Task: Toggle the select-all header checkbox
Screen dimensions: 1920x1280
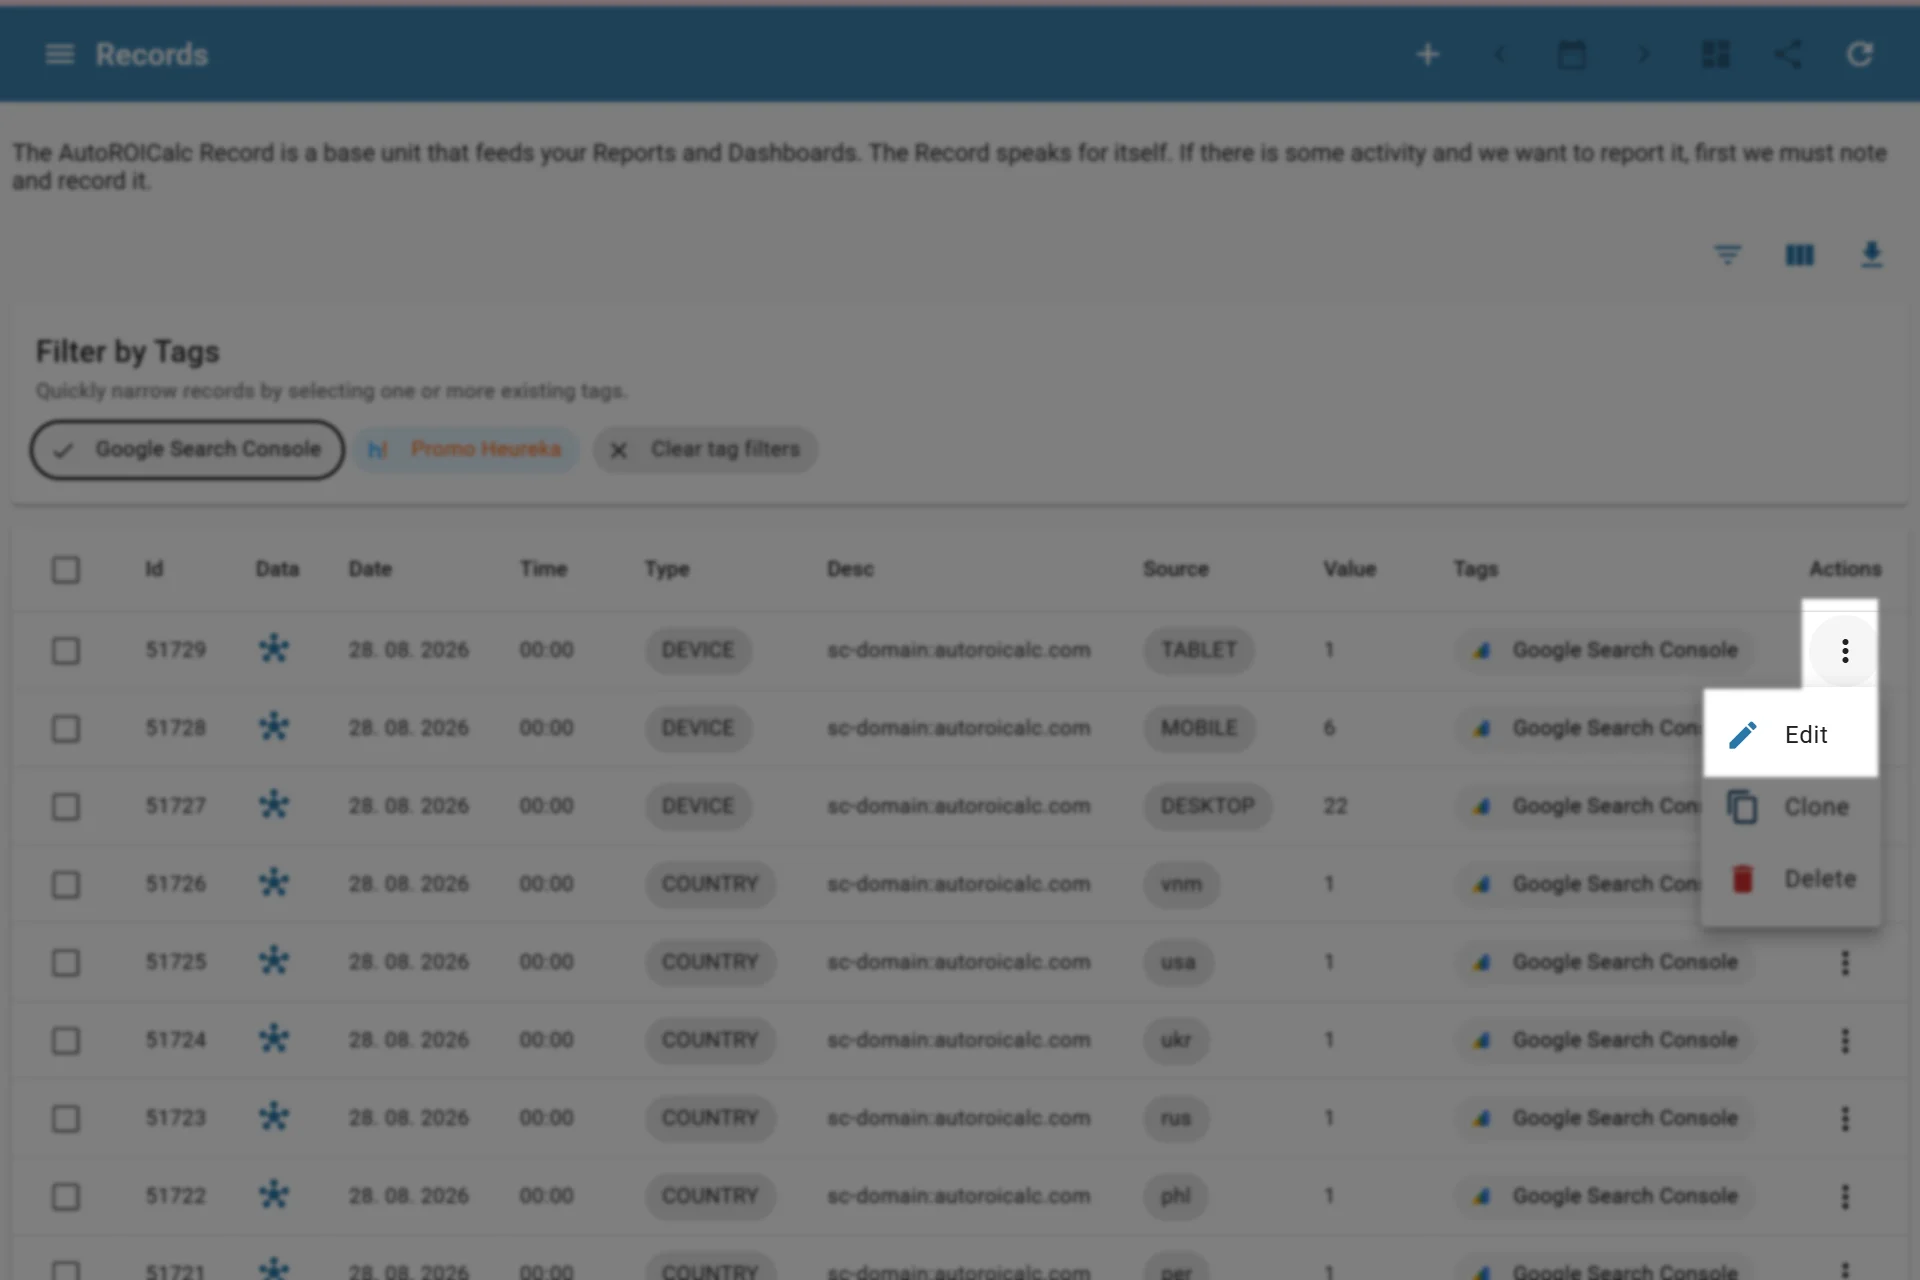Action: click(66, 570)
